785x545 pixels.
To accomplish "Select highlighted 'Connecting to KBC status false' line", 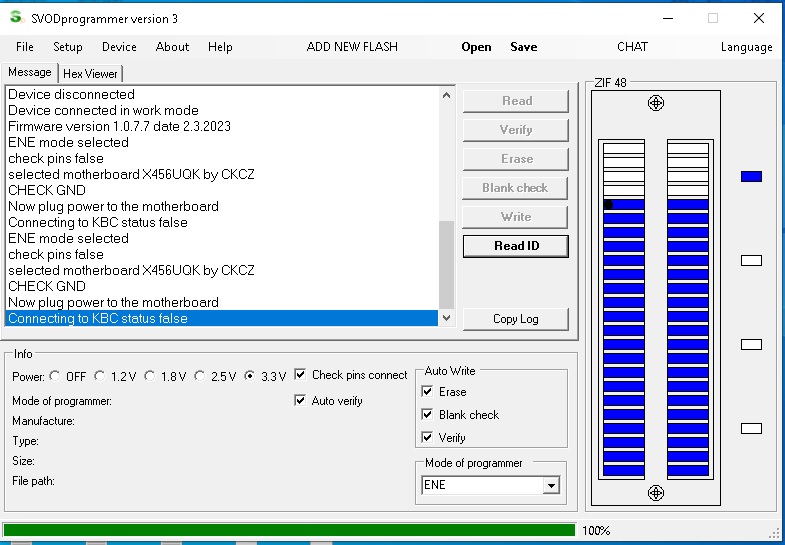I will point(222,318).
